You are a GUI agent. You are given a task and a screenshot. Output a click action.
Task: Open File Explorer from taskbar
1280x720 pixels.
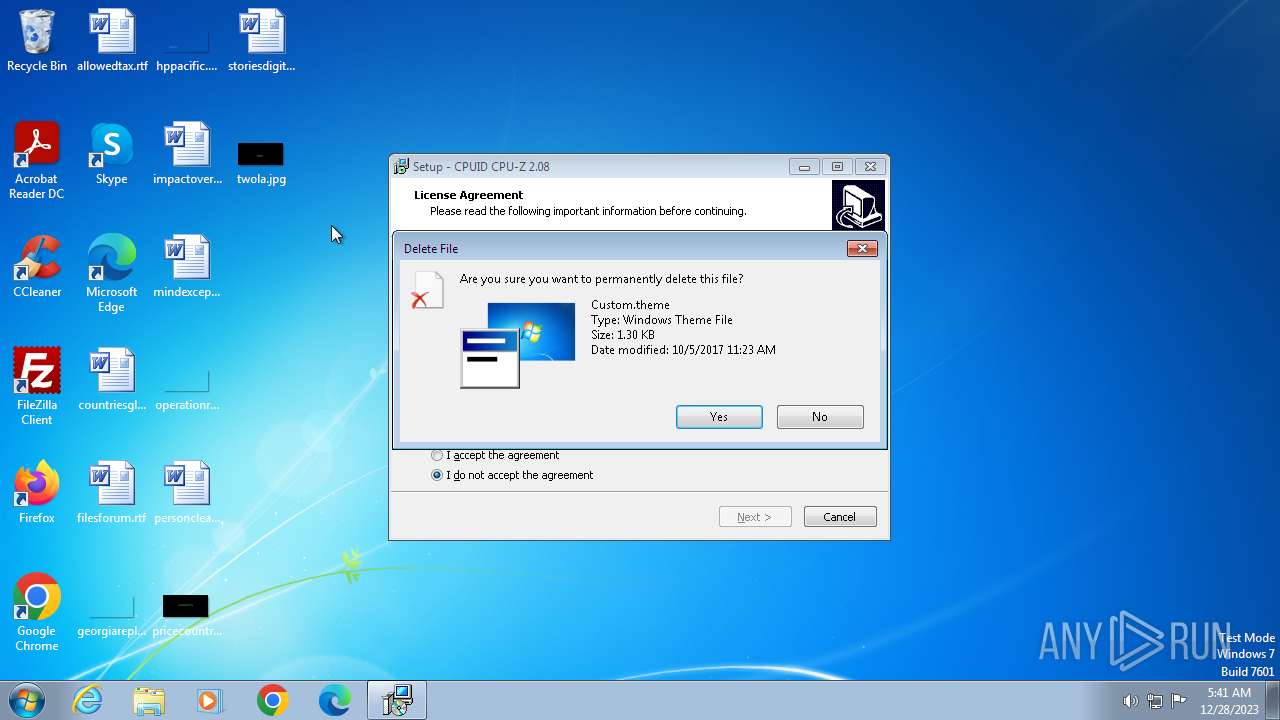(x=149, y=700)
